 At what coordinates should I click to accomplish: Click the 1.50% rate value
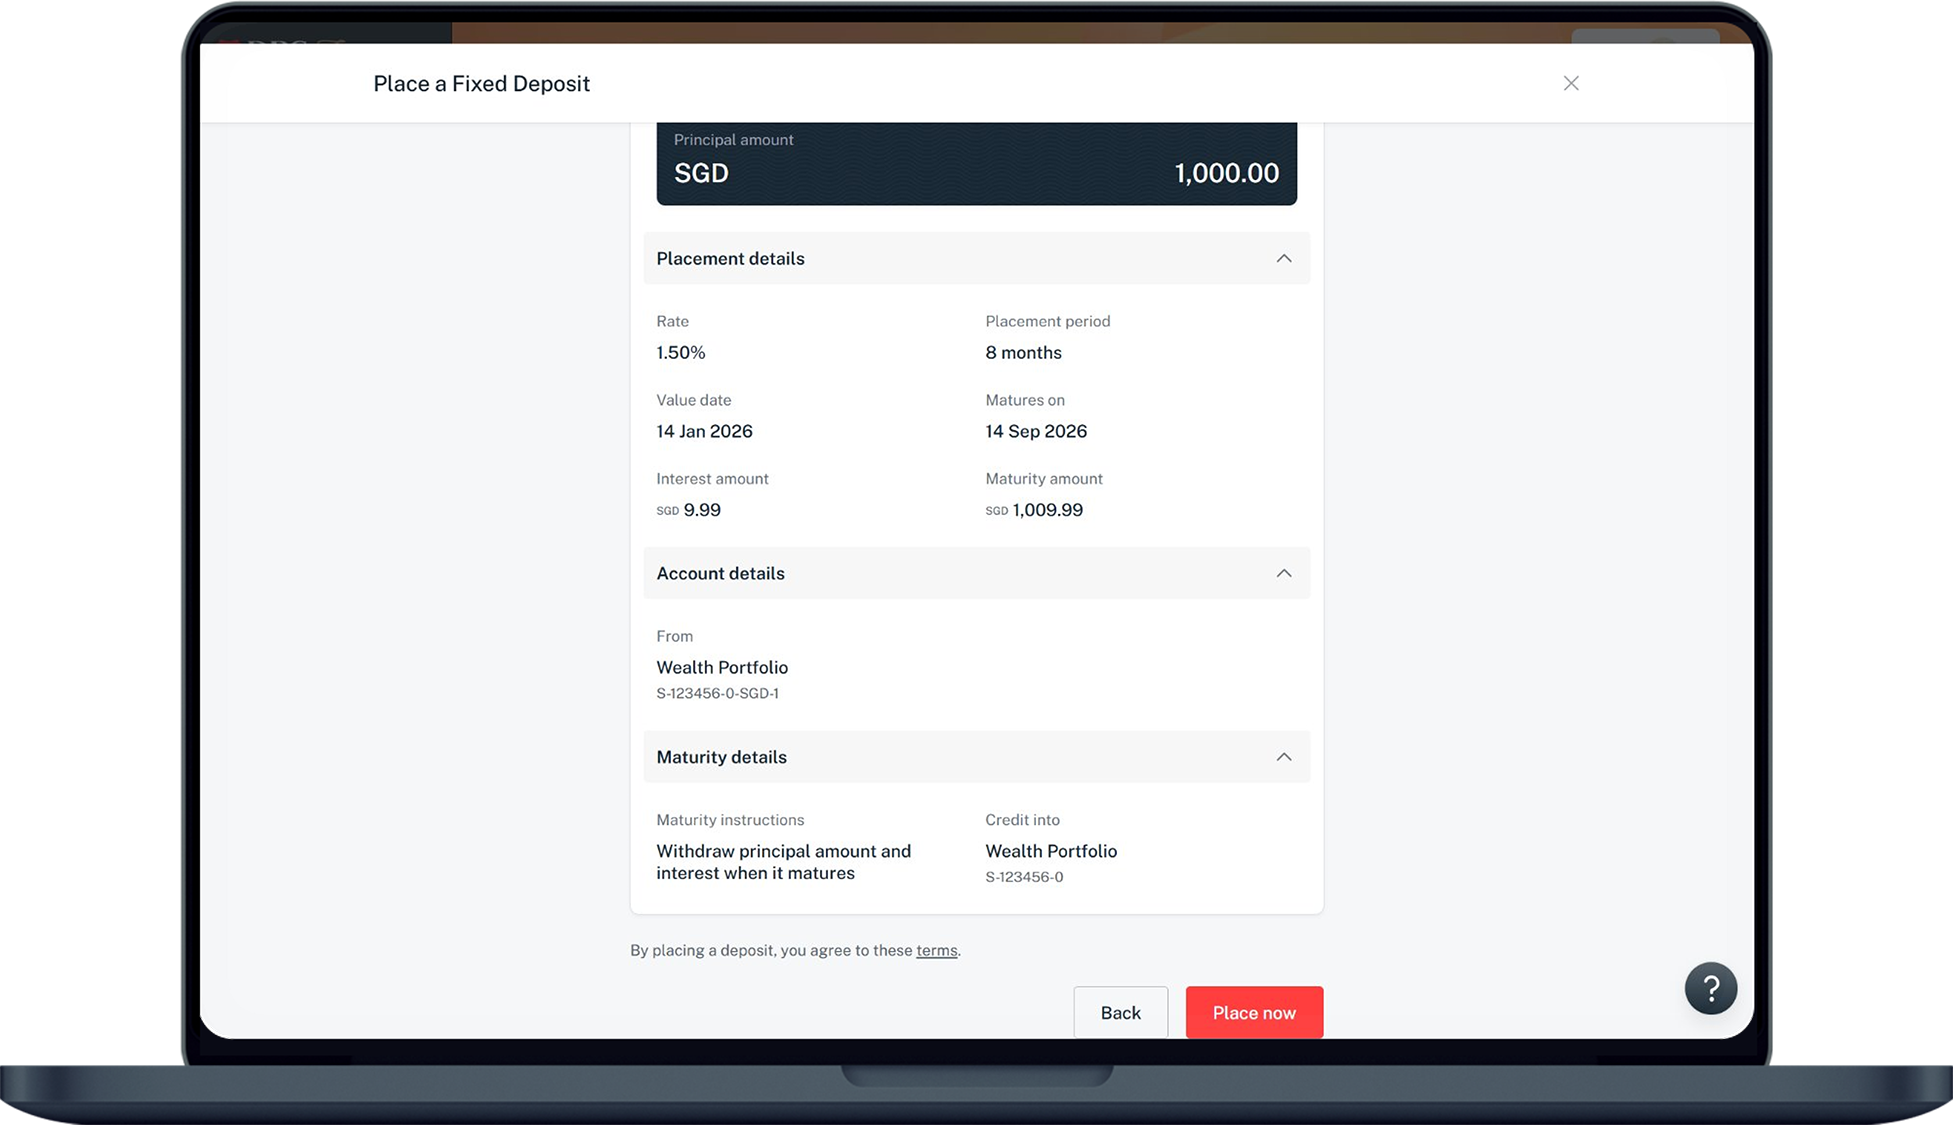(x=681, y=352)
